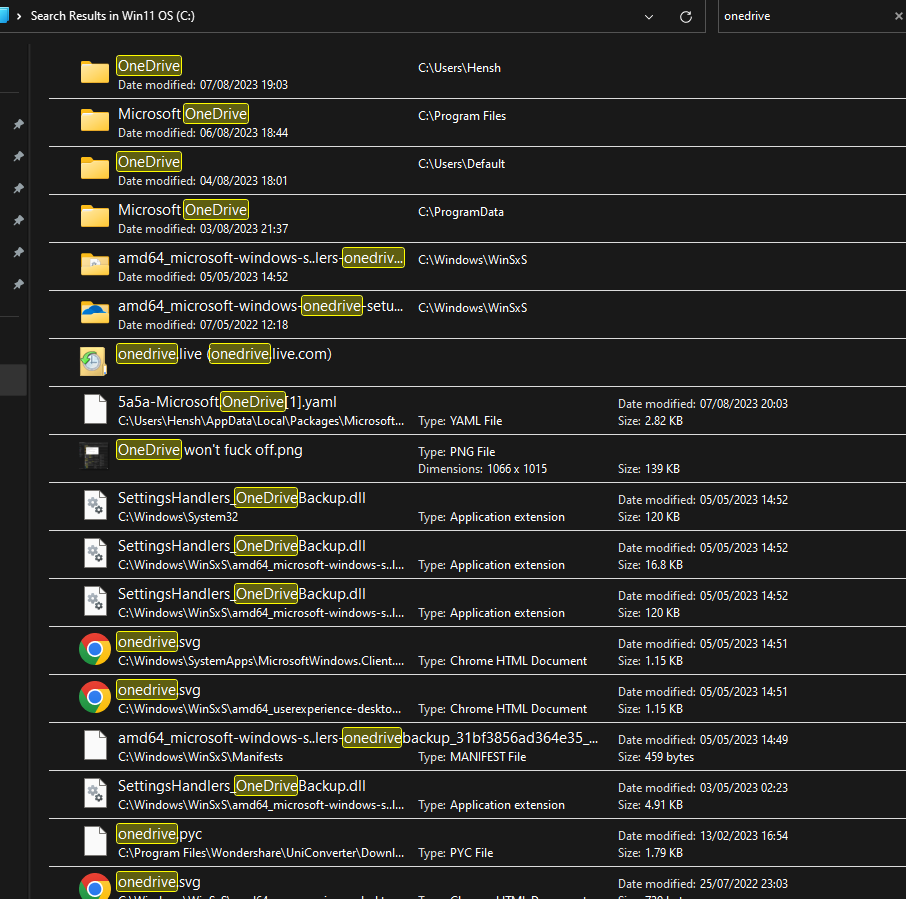The image size is (906, 899).
Task: Click the Search Results in Win11 OS (C:) breadcrumb
Action: 113,16
